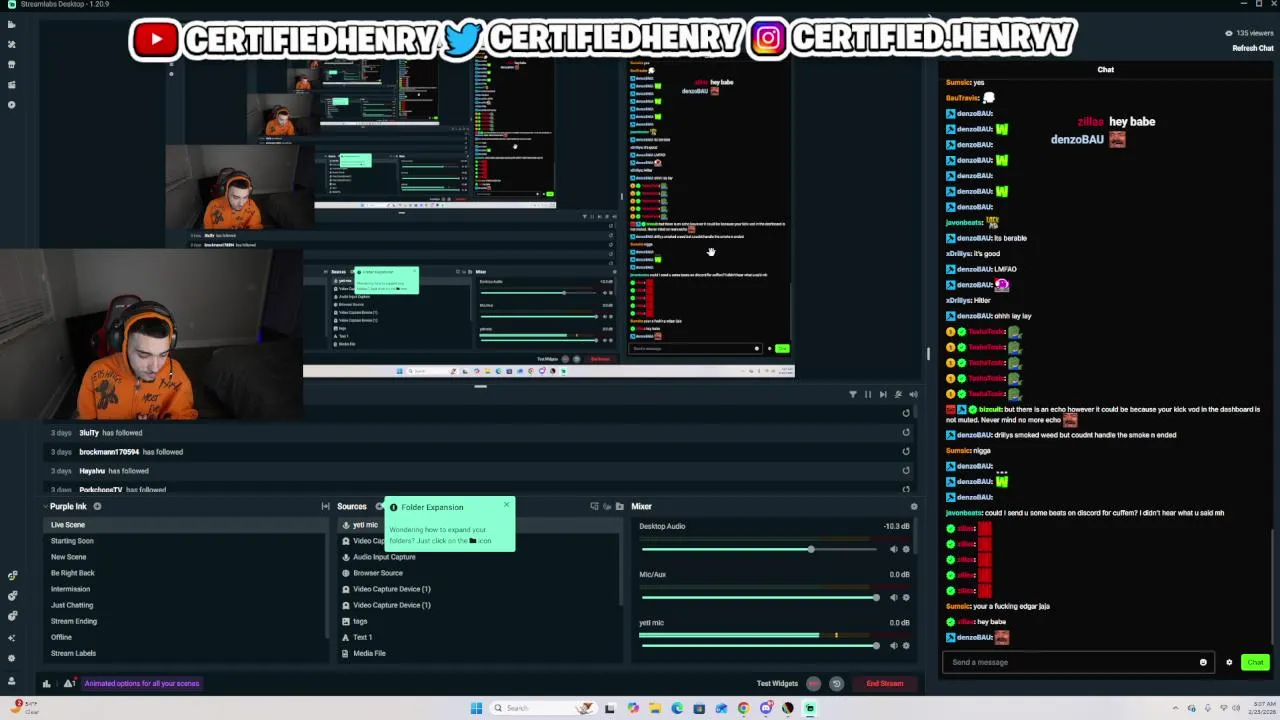Click the add source plus icon
1280x720 pixels.
(379, 507)
